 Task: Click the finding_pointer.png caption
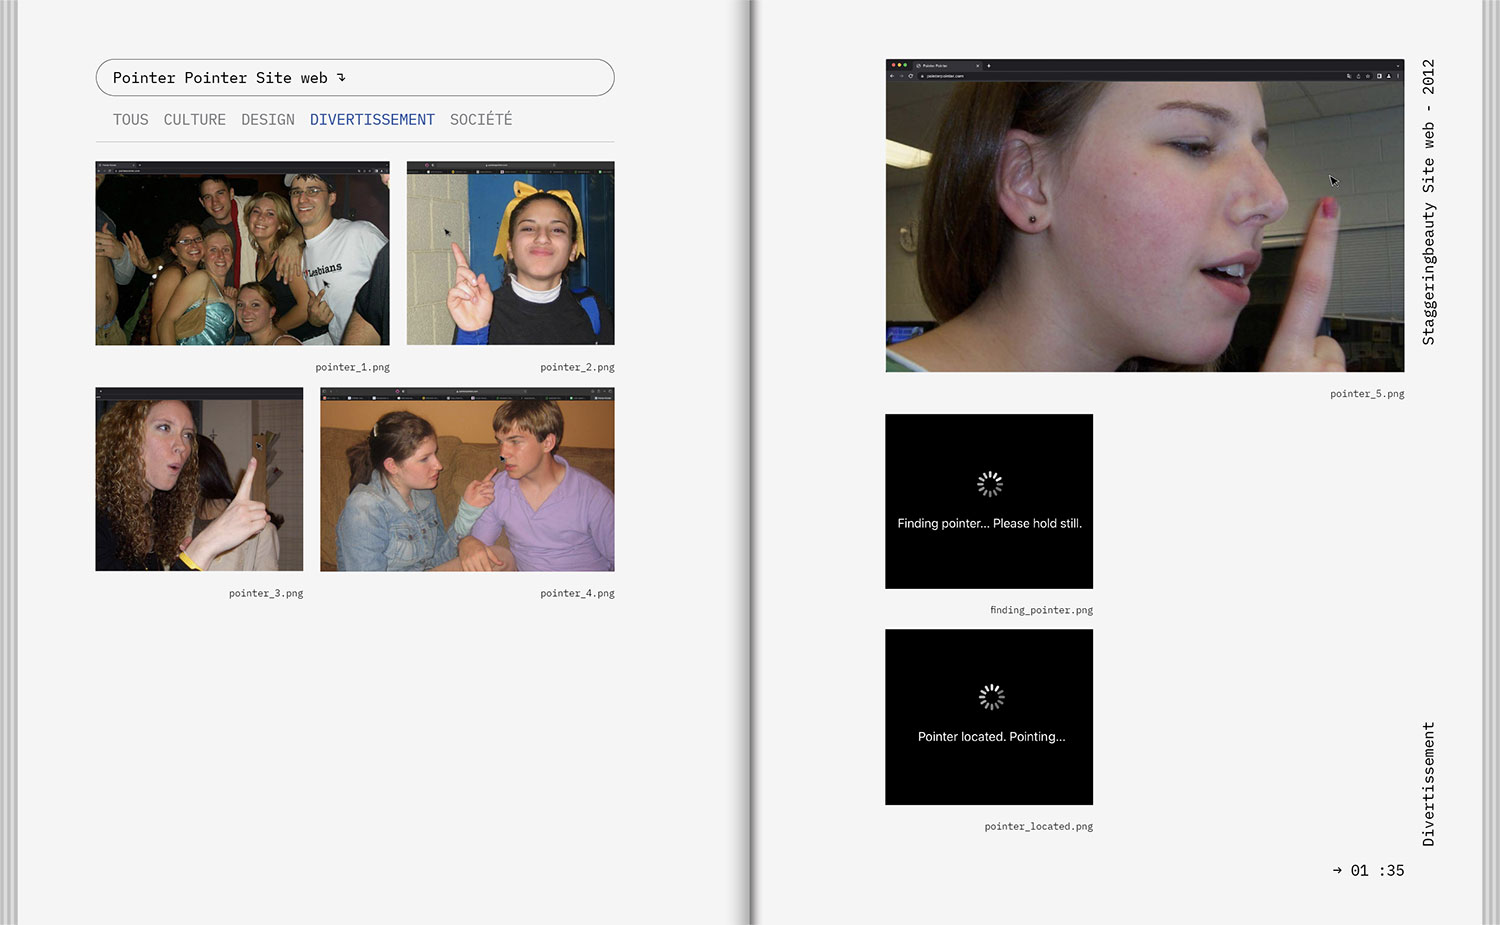click(x=1041, y=610)
